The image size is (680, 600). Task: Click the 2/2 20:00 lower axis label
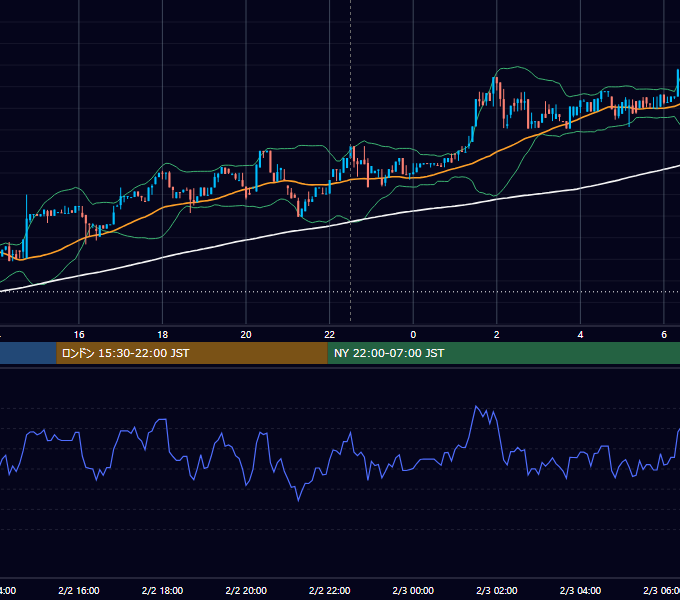246,590
